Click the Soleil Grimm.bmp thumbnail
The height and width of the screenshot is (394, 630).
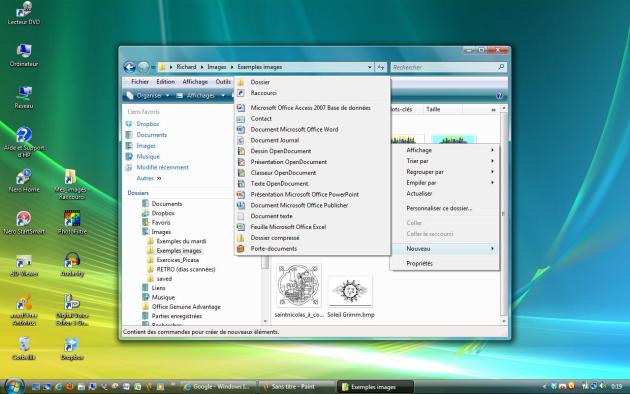(x=350, y=291)
